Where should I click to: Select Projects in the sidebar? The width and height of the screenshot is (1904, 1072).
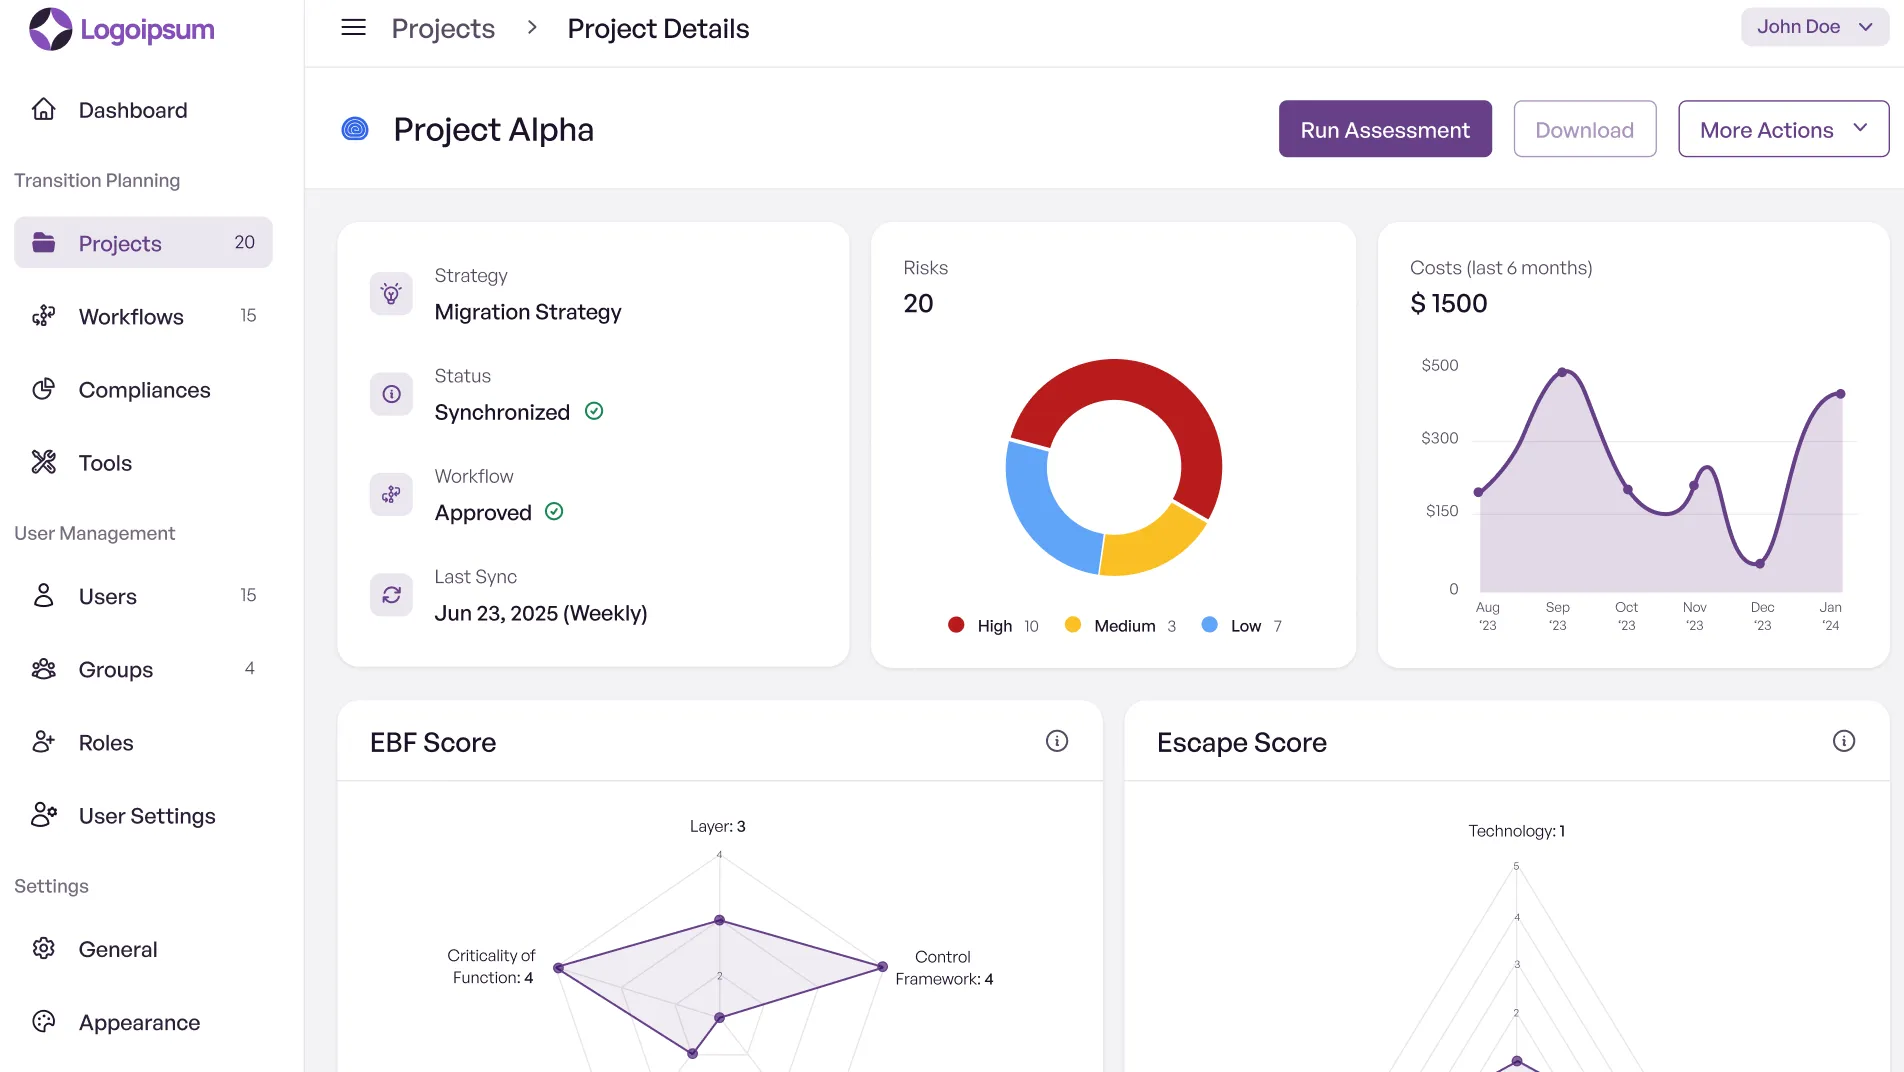(143, 242)
